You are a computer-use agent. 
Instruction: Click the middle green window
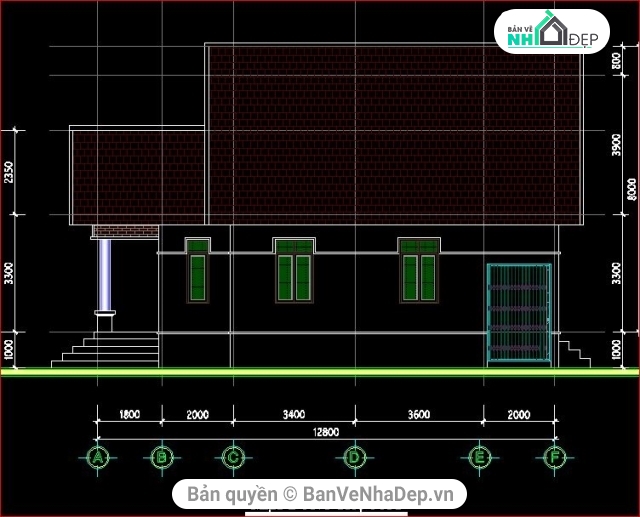click(x=294, y=270)
